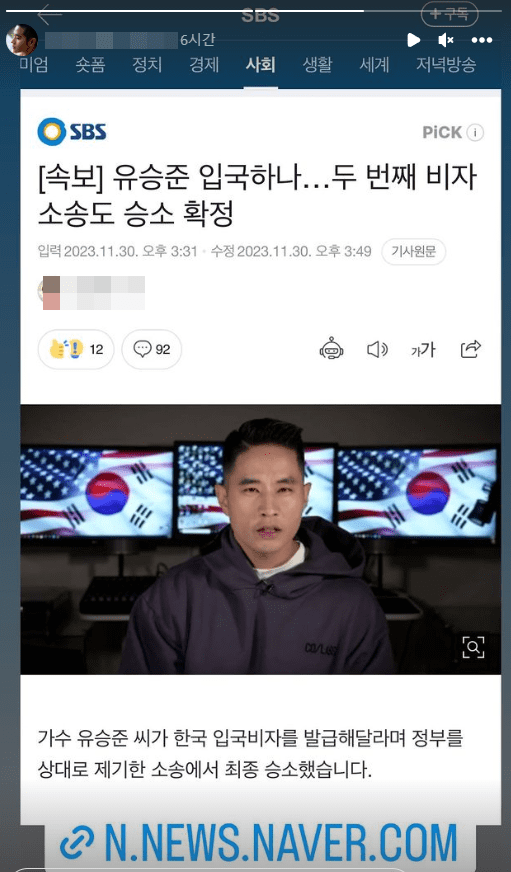Screen dimensions: 511x872
Task: Switch to the 경제 tab
Action: 204,65
